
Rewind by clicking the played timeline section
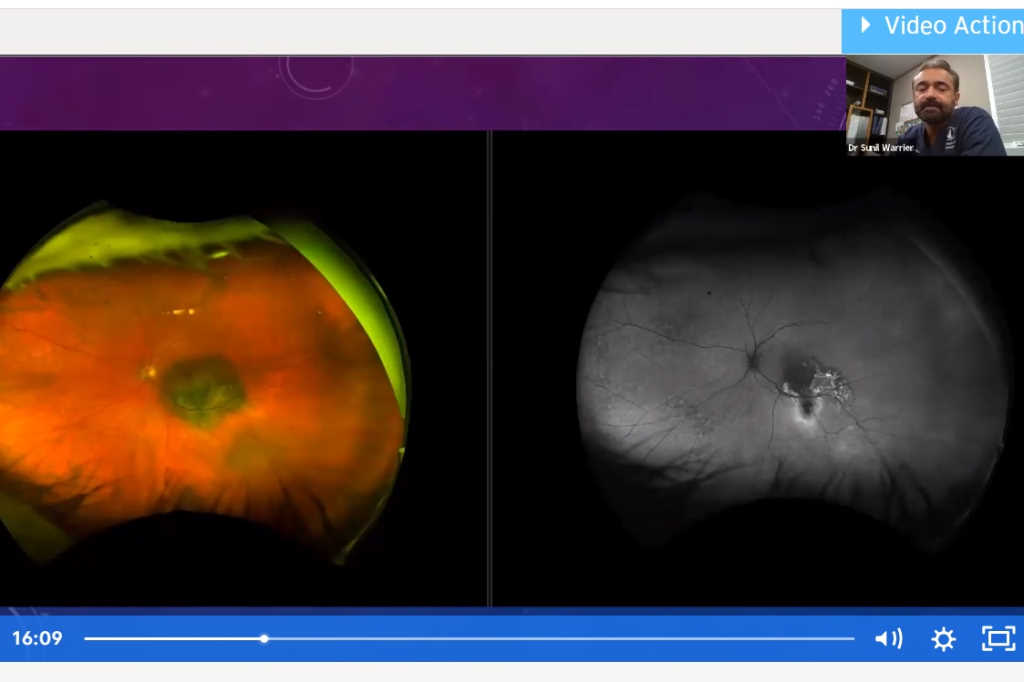tap(170, 638)
